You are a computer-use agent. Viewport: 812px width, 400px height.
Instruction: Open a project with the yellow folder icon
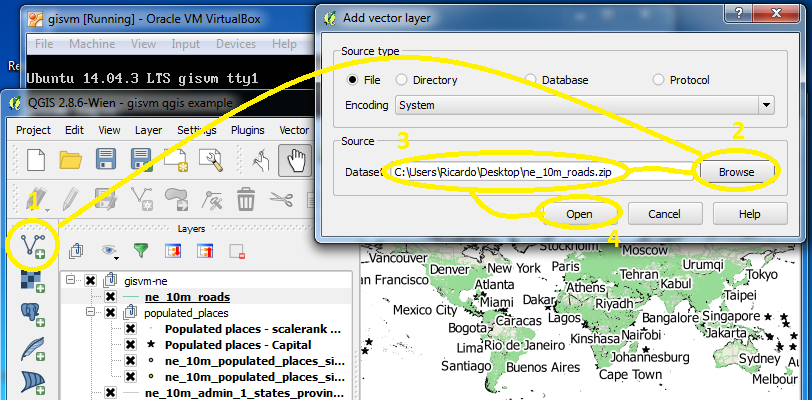click(x=71, y=161)
